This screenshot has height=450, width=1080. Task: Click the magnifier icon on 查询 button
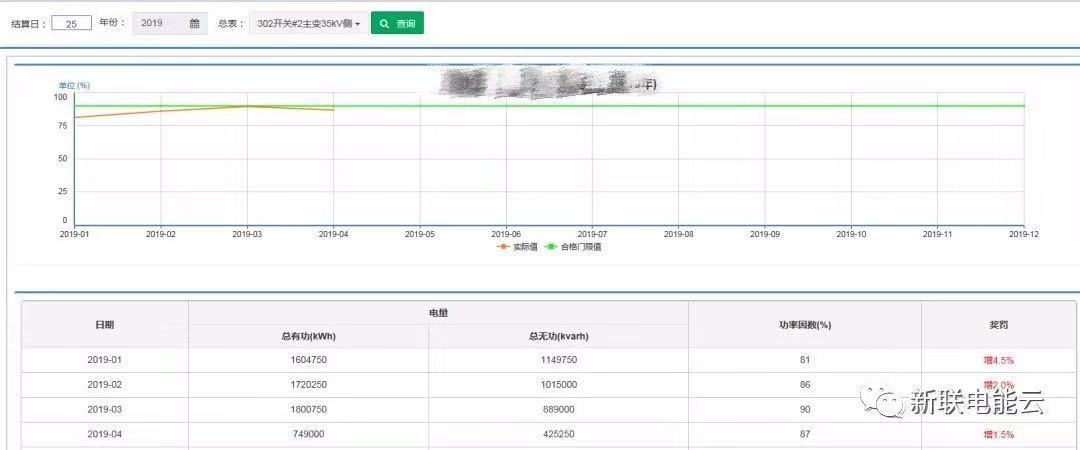click(x=385, y=24)
